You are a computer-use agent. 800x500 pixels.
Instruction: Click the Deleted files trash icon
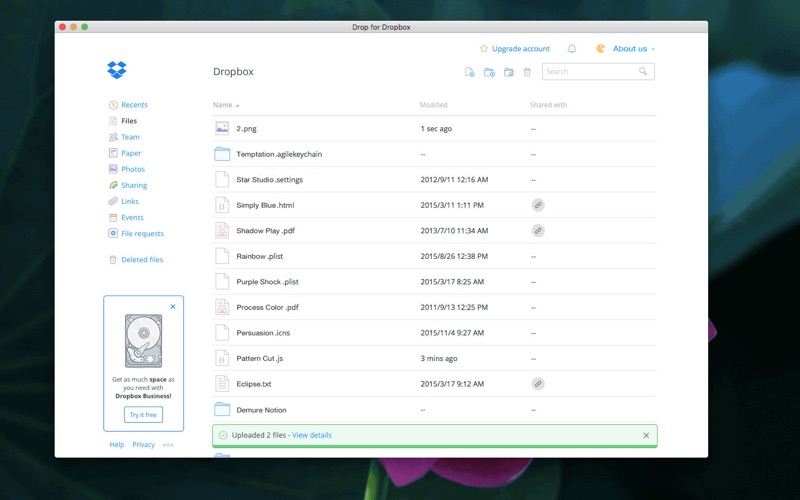pos(113,260)
